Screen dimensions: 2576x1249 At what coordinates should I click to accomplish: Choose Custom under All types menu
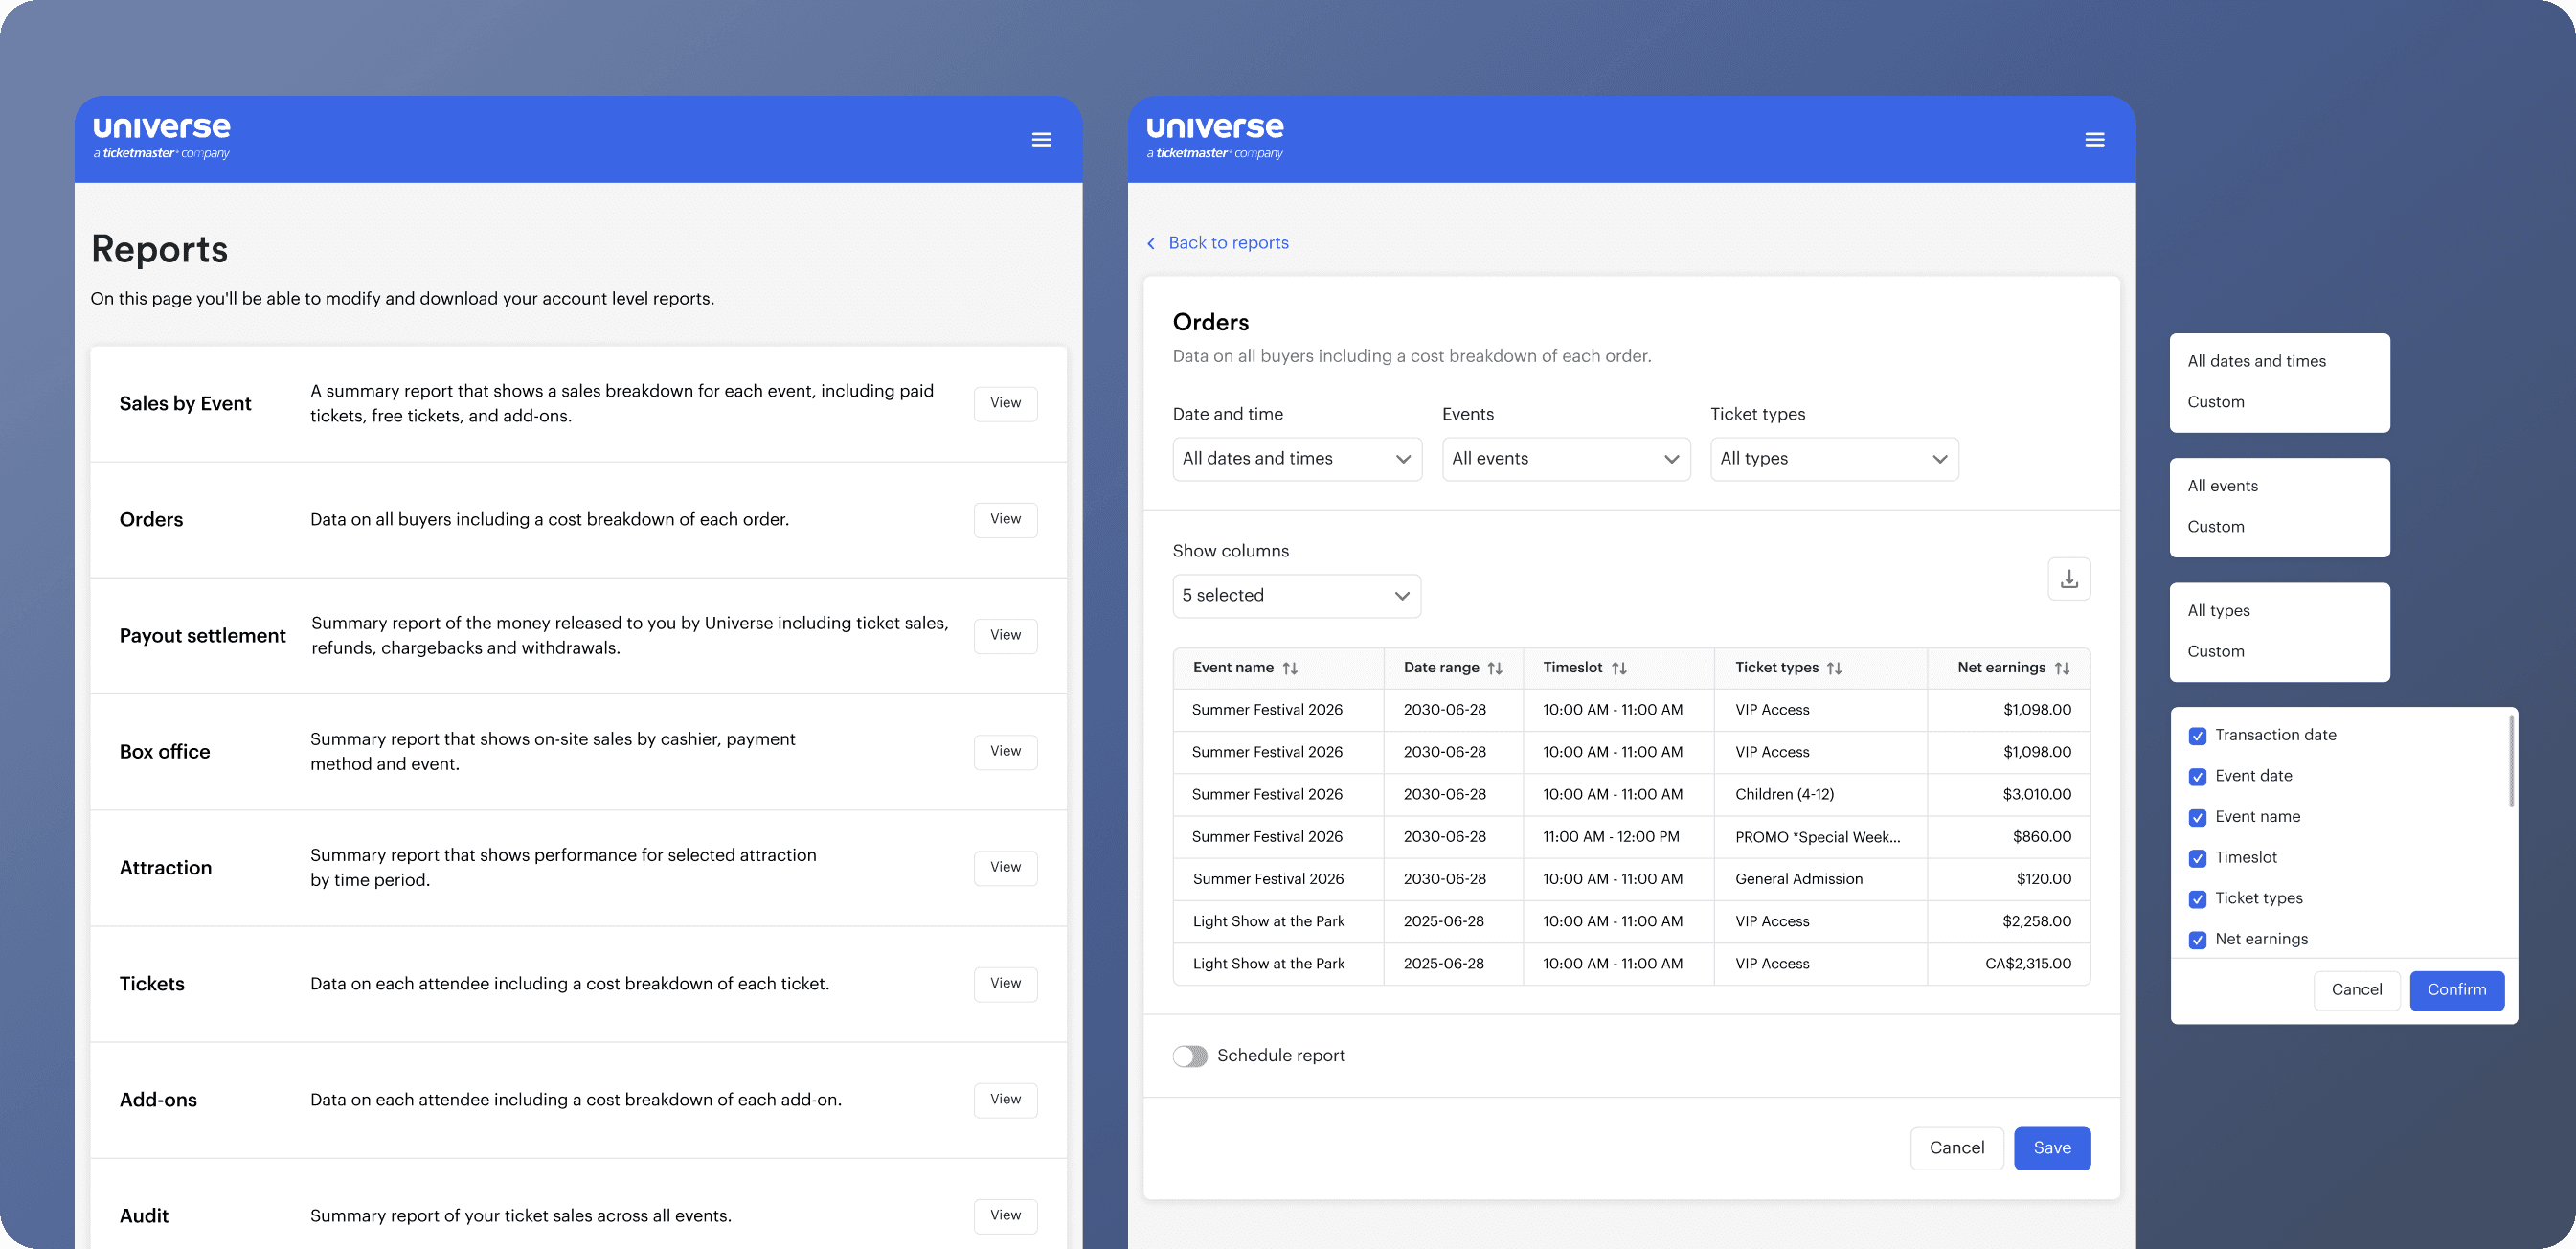tap(2215, 652)
